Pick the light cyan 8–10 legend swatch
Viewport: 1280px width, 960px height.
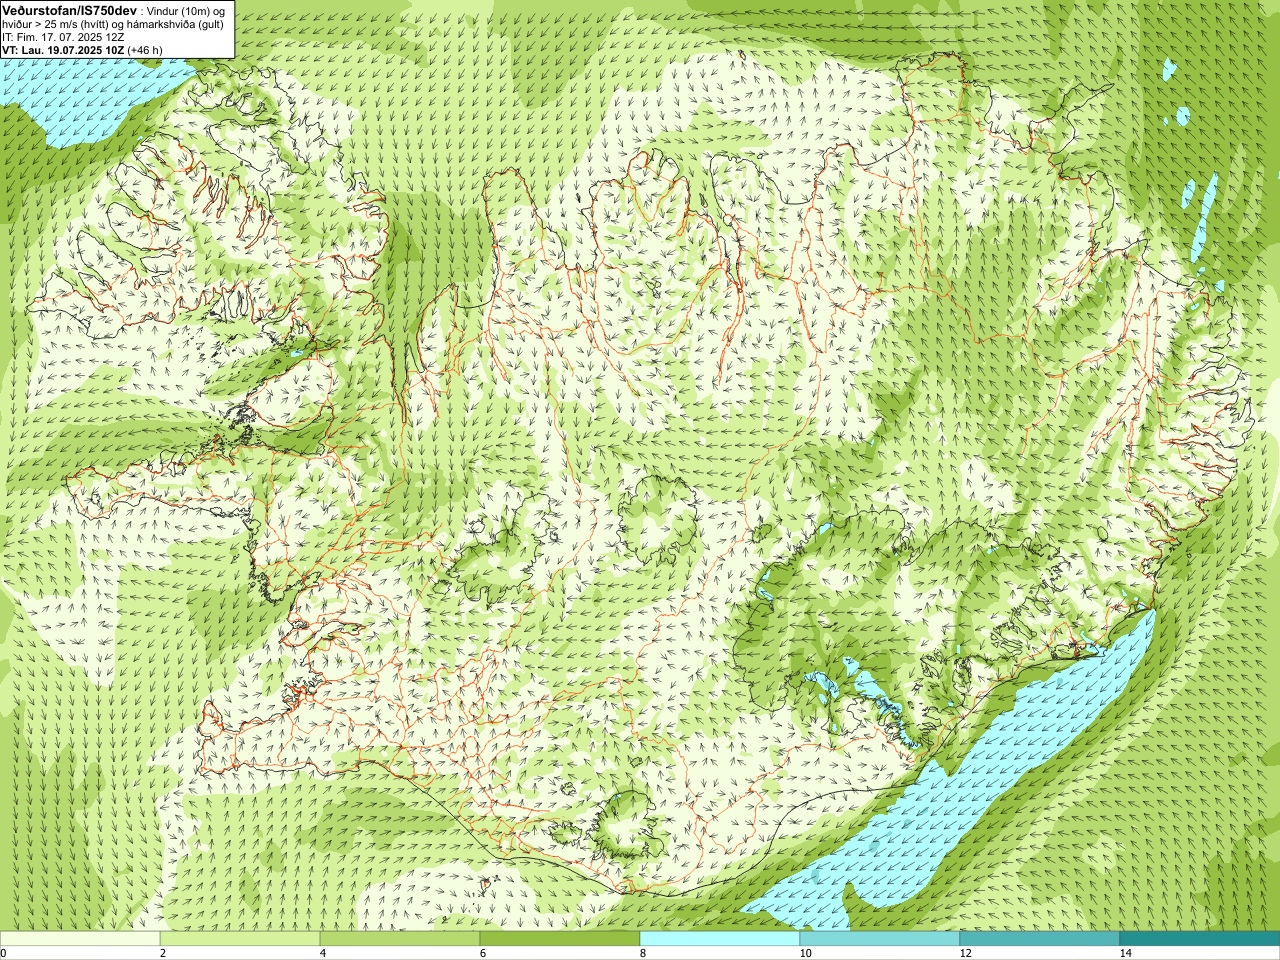[720, 939]
